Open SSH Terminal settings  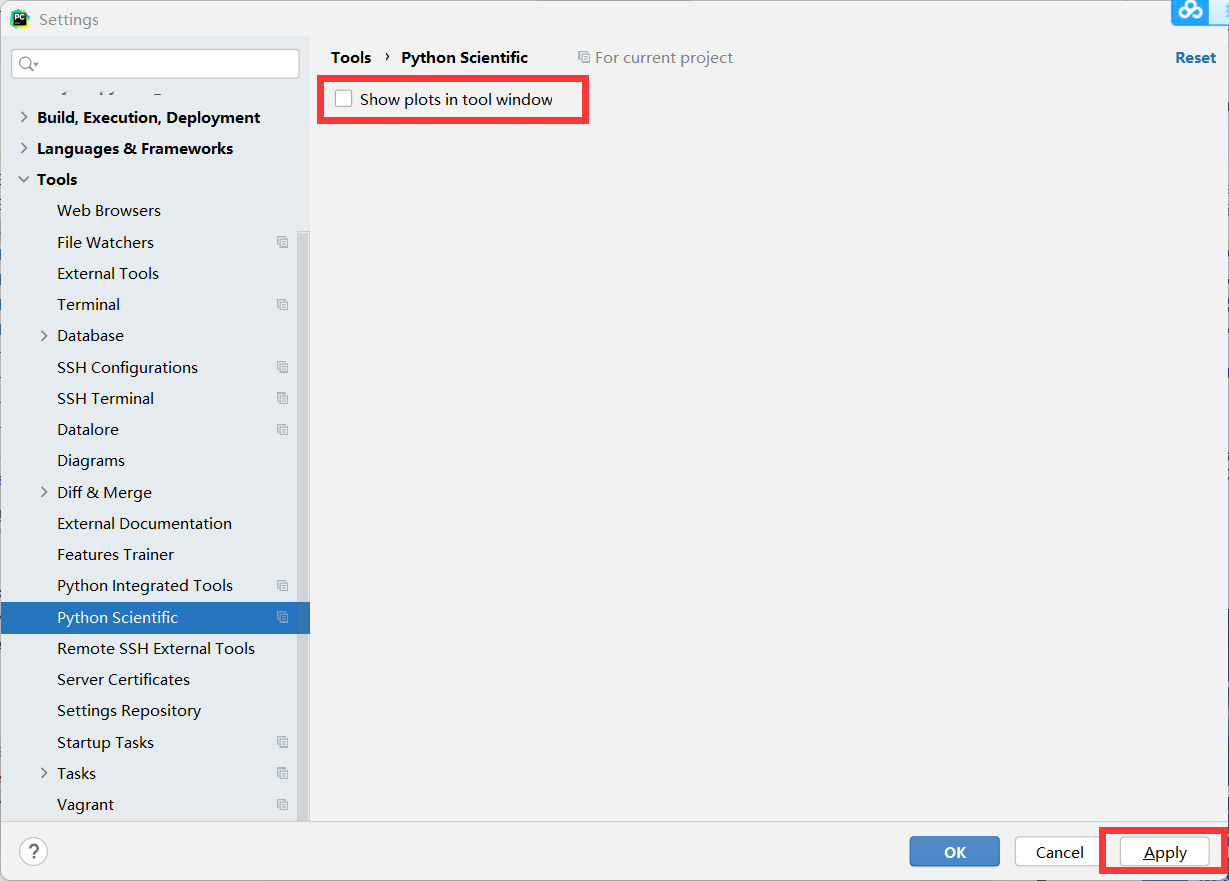(105, 398)
